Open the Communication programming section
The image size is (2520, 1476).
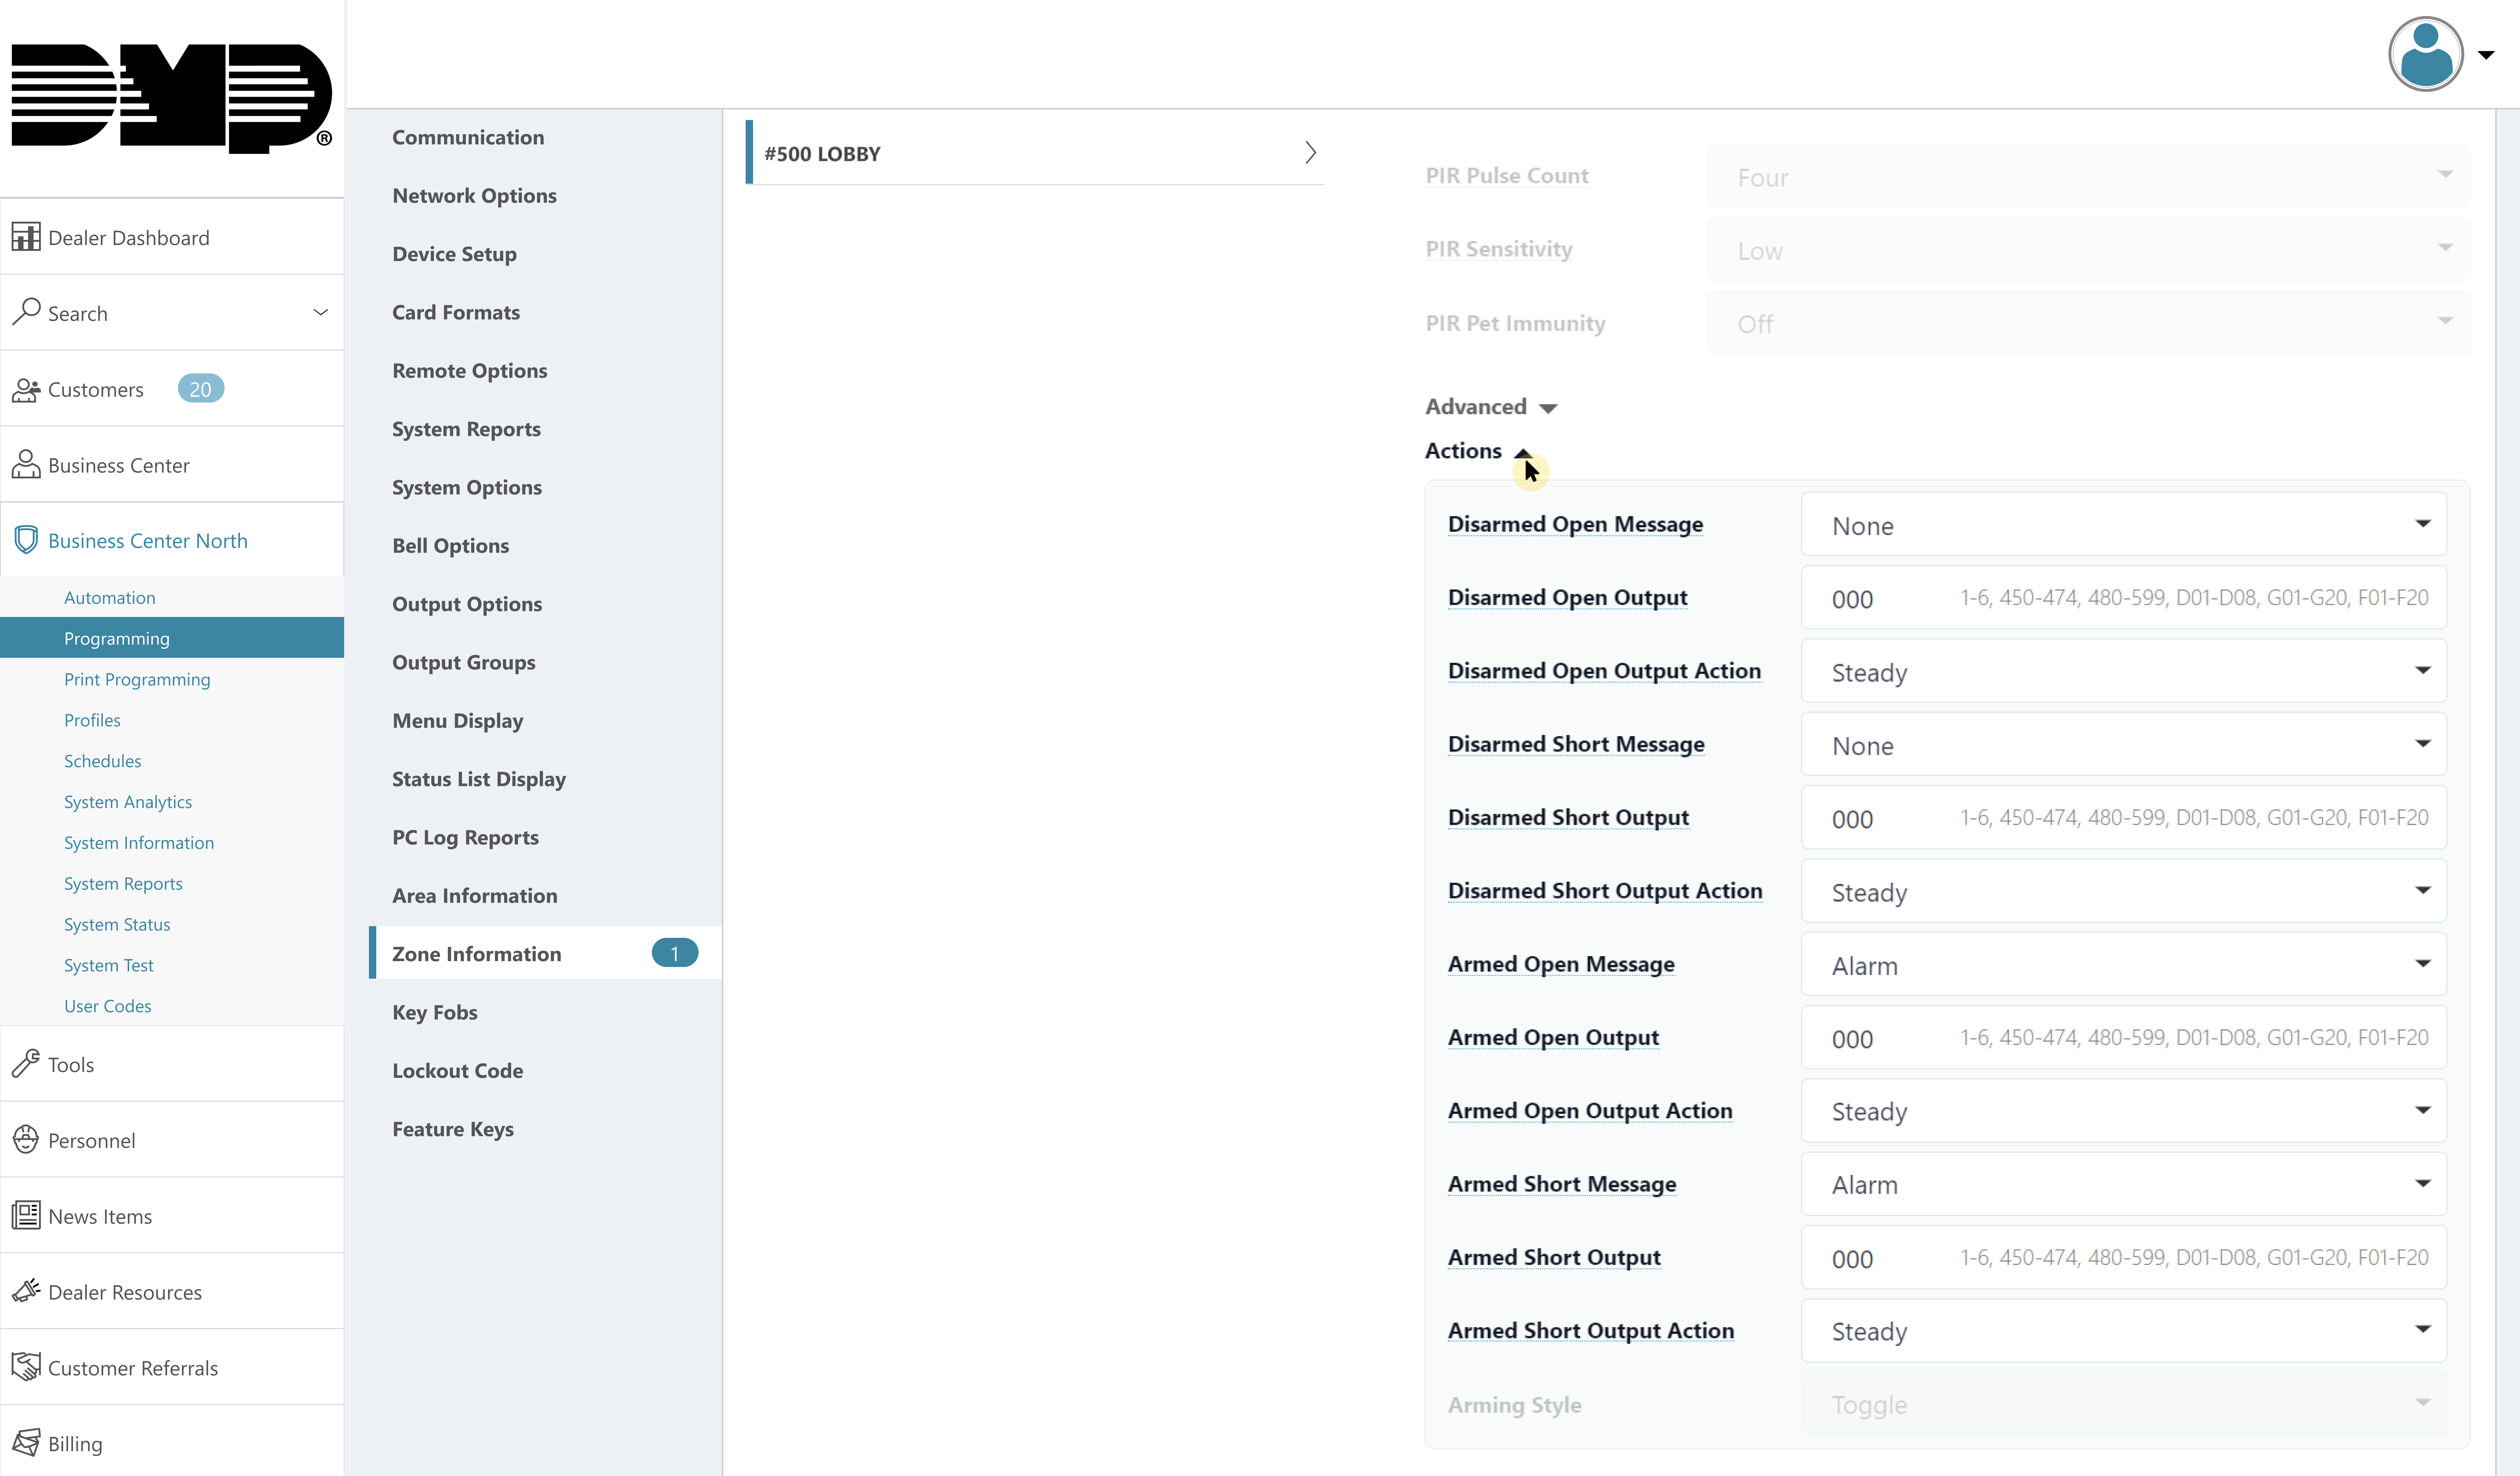coord(468,137)
